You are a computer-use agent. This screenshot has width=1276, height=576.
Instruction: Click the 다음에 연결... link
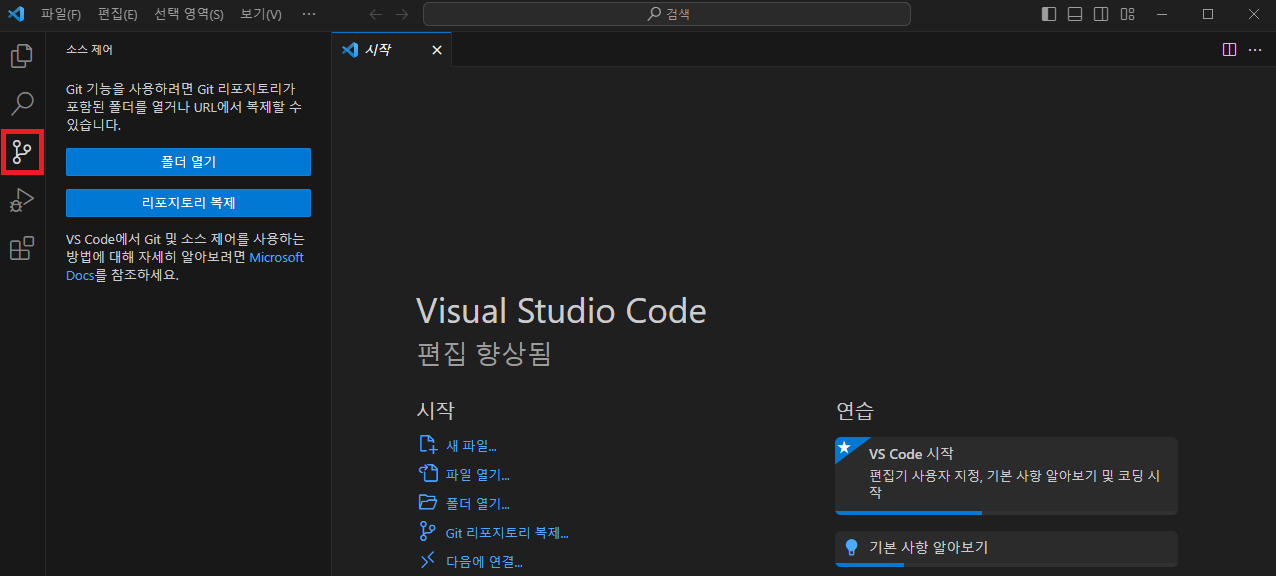484,562
